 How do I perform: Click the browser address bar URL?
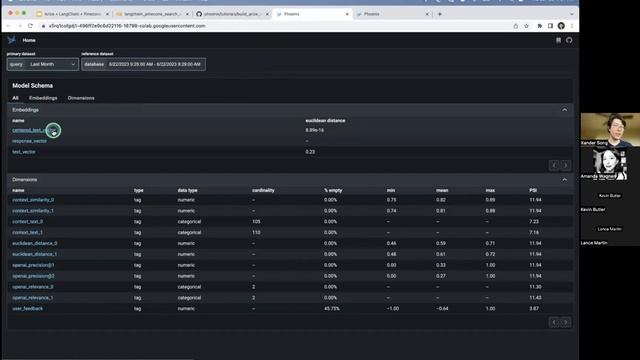coord(127,26)
